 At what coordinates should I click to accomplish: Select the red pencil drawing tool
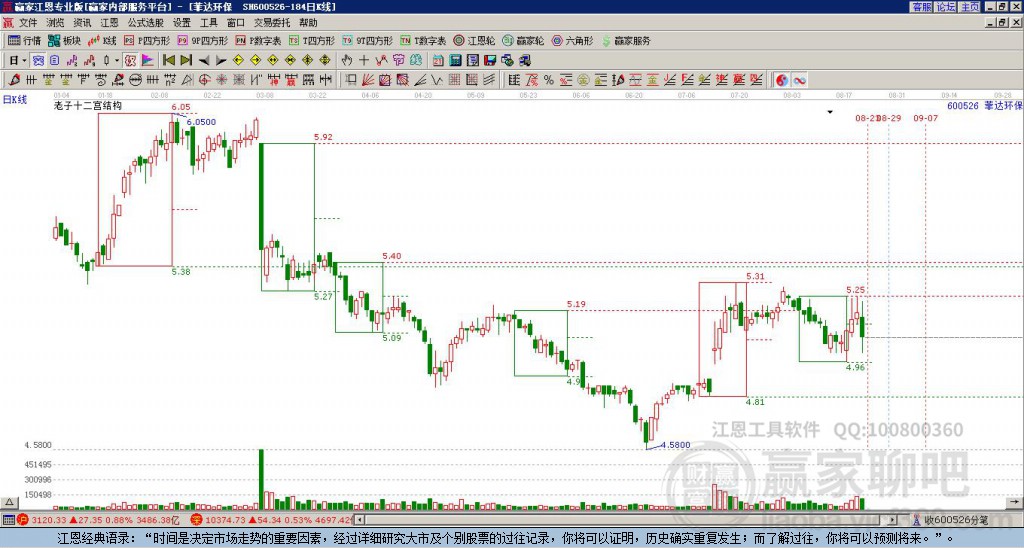coord(14,80)
